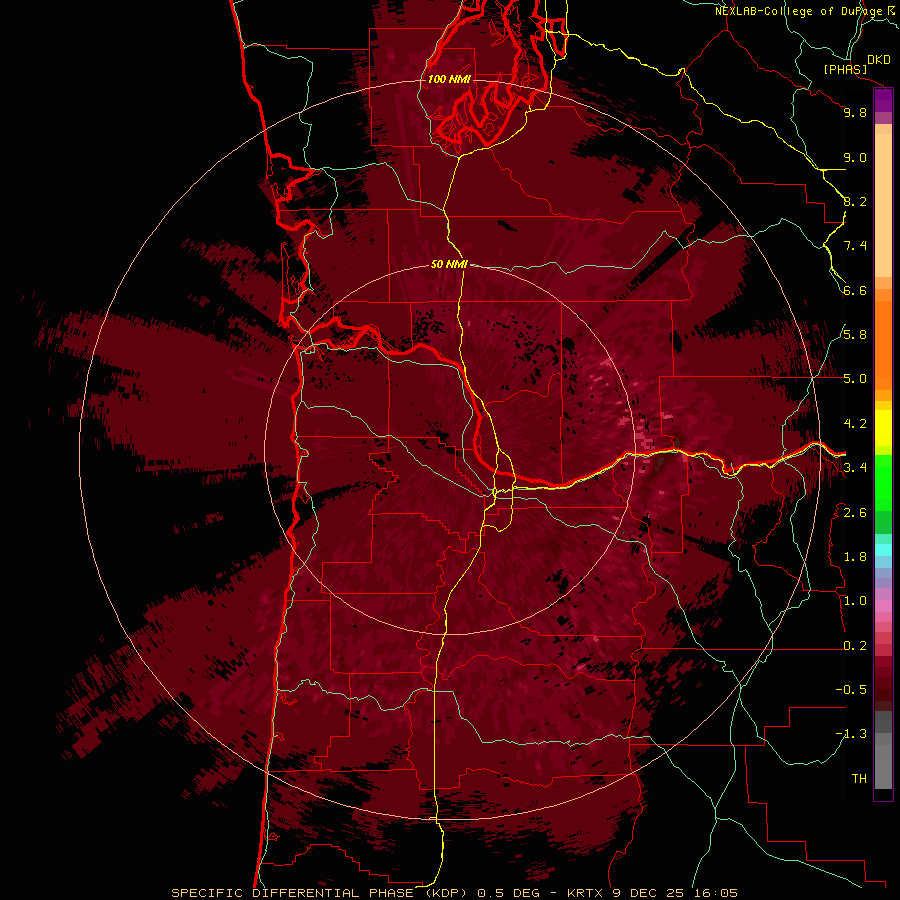Screen dimensions: 900x900
Task: Pick the purple segment atop the color bar
Action: (883, 100)
